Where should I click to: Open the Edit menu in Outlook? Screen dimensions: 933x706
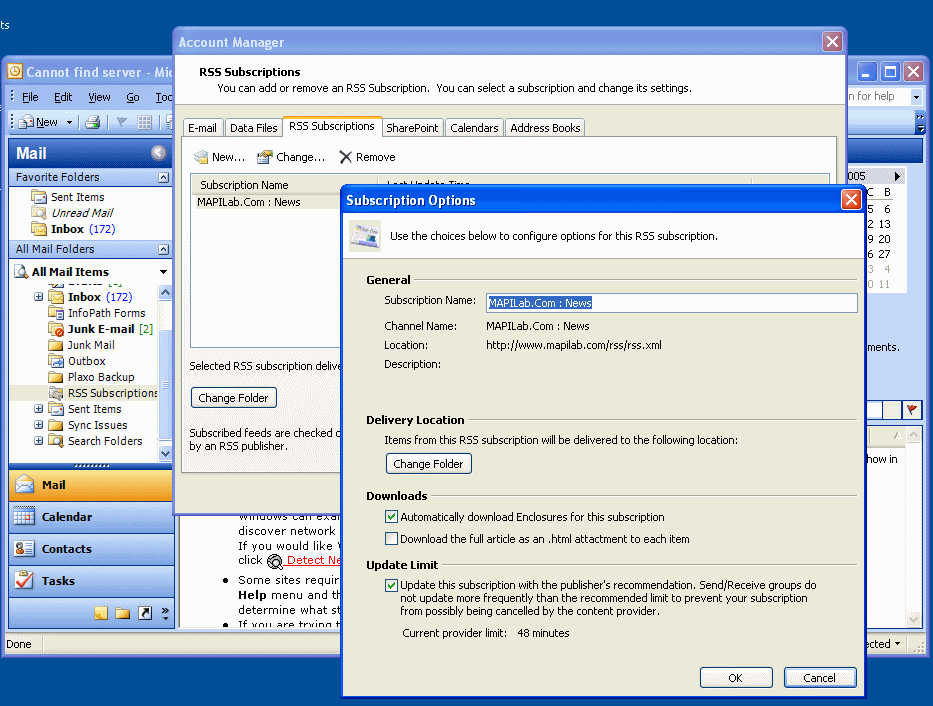(x=63, y=97)
